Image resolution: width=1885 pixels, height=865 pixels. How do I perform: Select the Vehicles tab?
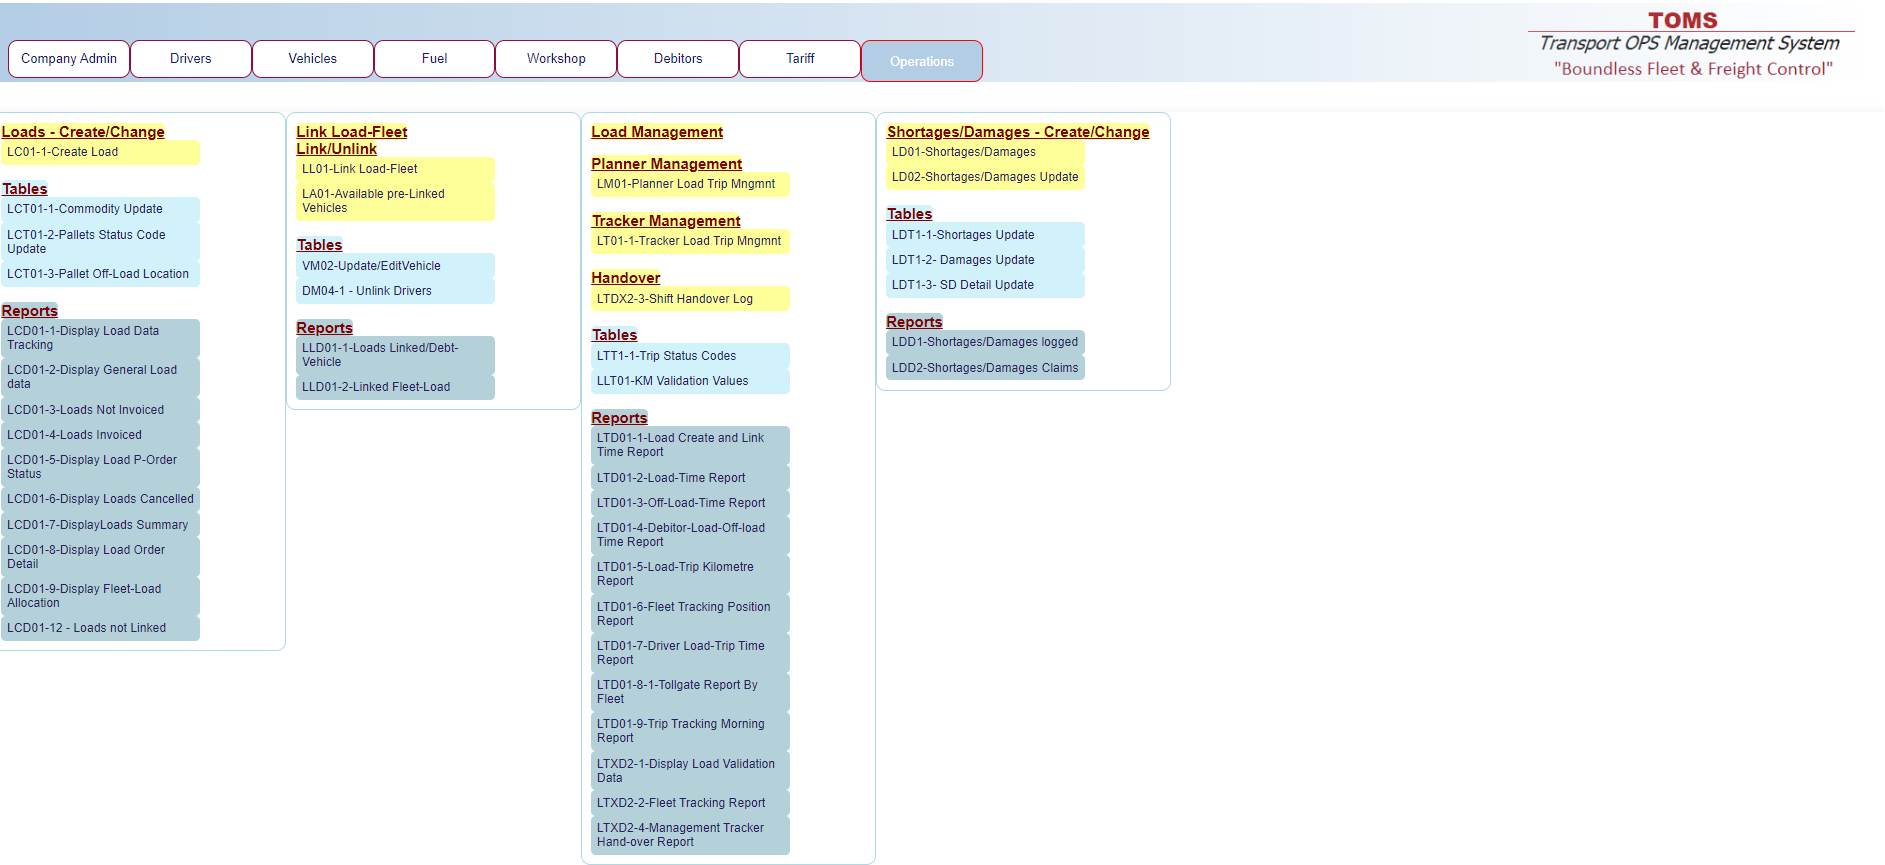pyautogui.click(x=313, y=59)
